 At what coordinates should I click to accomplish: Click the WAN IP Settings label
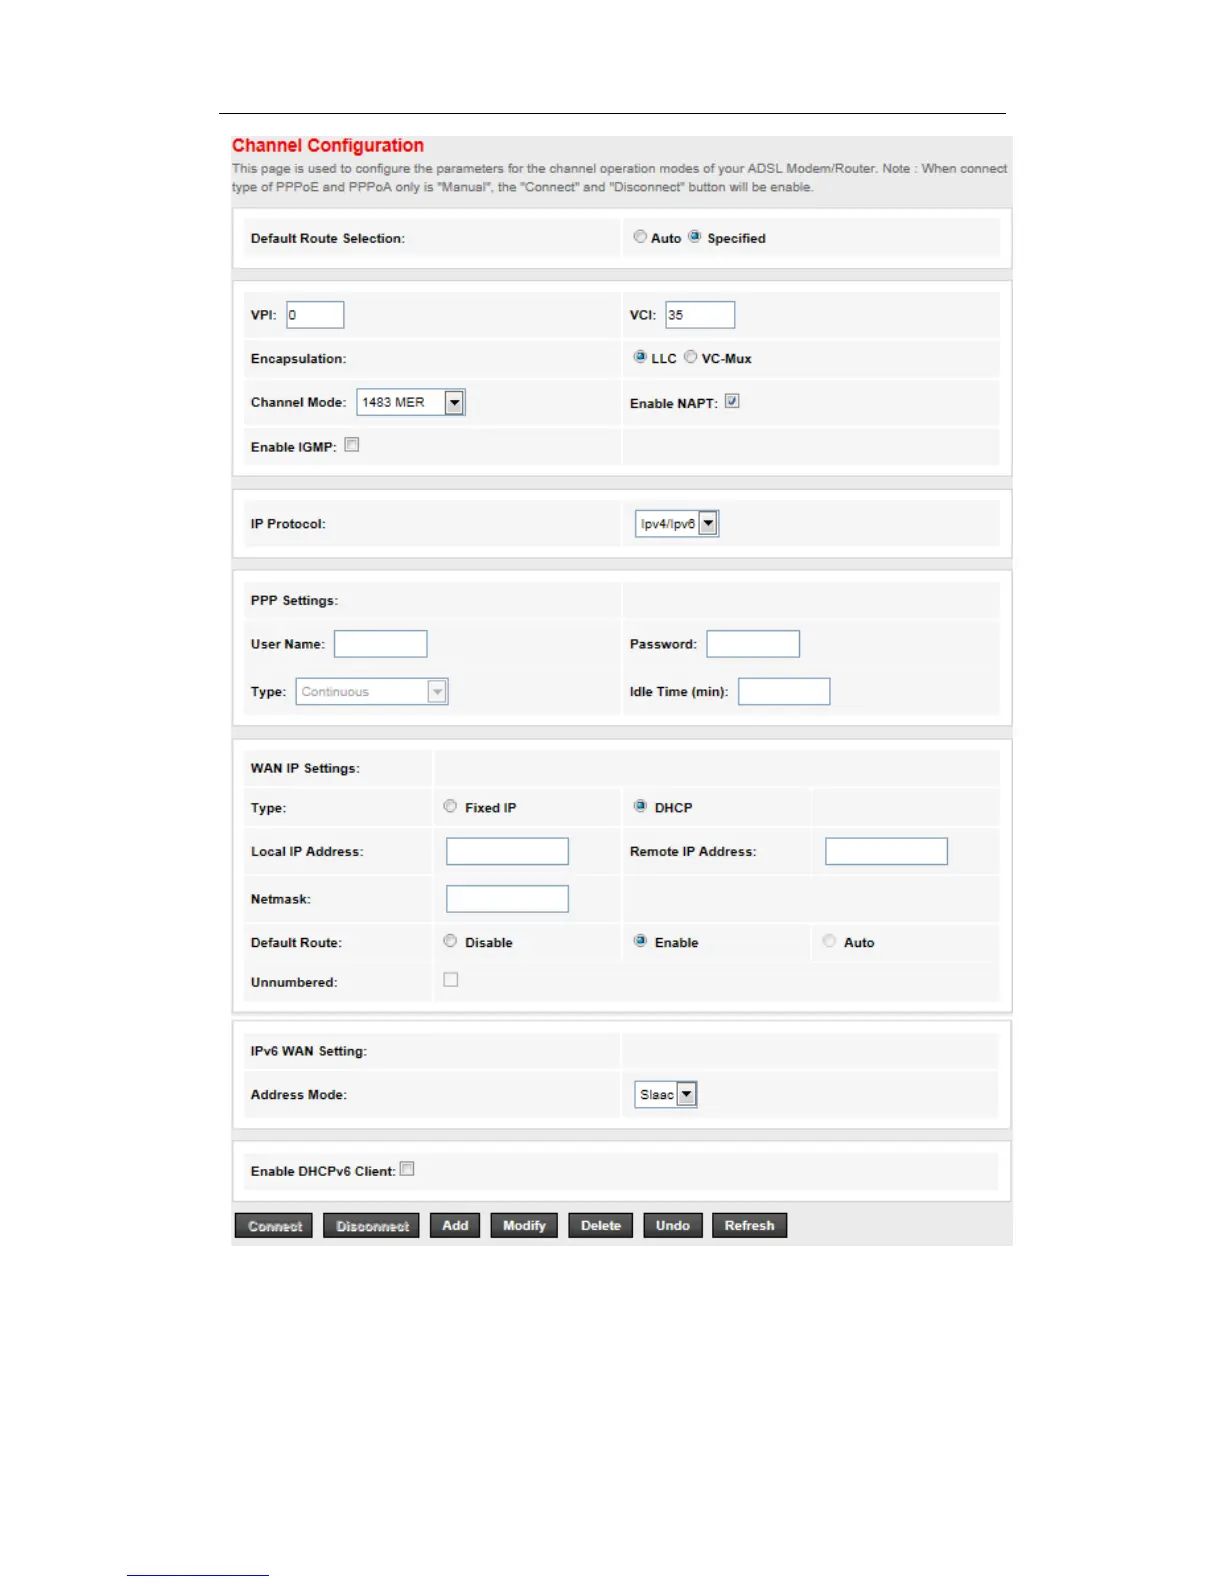pyautogui.click(x=305, y=768)
